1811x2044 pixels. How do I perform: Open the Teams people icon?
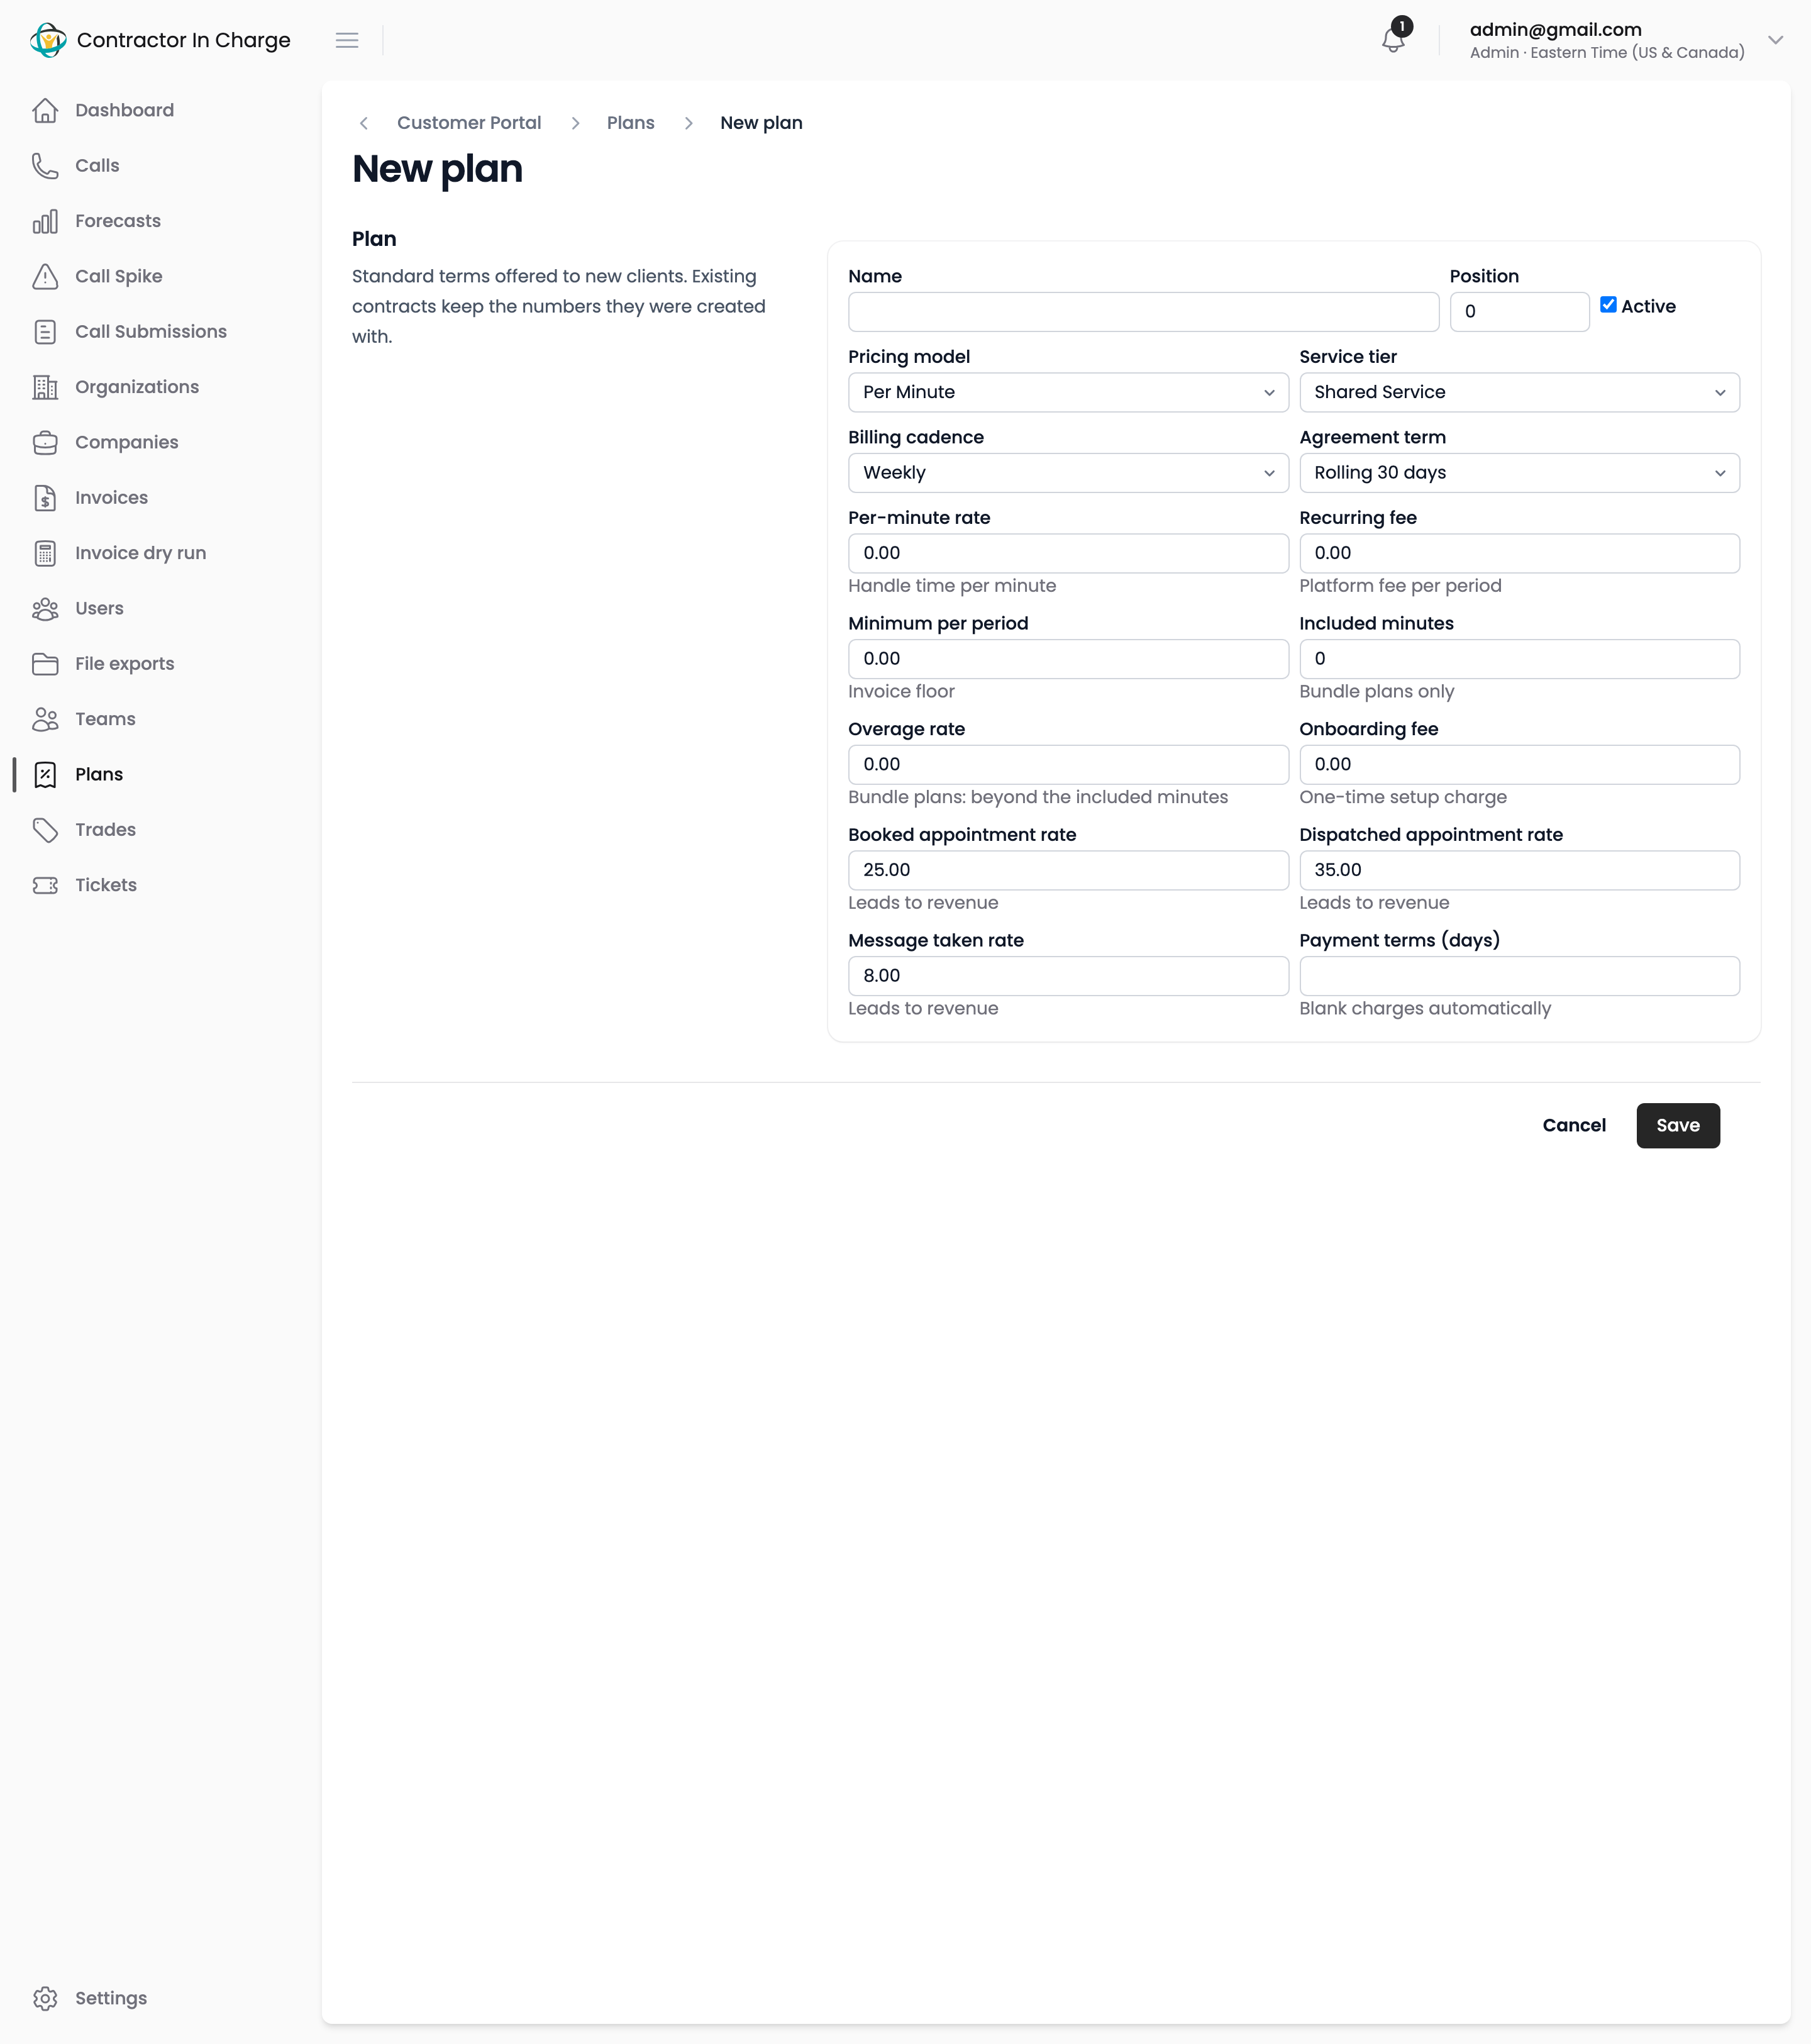[x=45, y=719]
